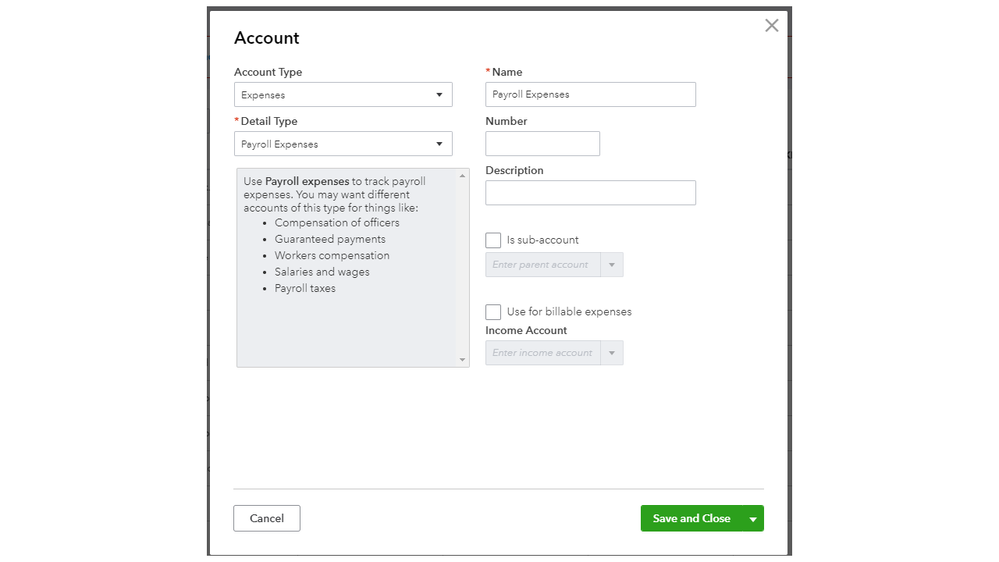Open the Account Type dropdown

[343, 95]
